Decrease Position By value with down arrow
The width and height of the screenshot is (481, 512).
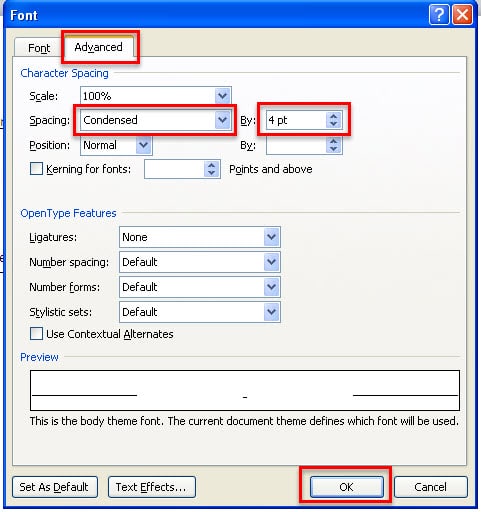click(x=333, y=149)
